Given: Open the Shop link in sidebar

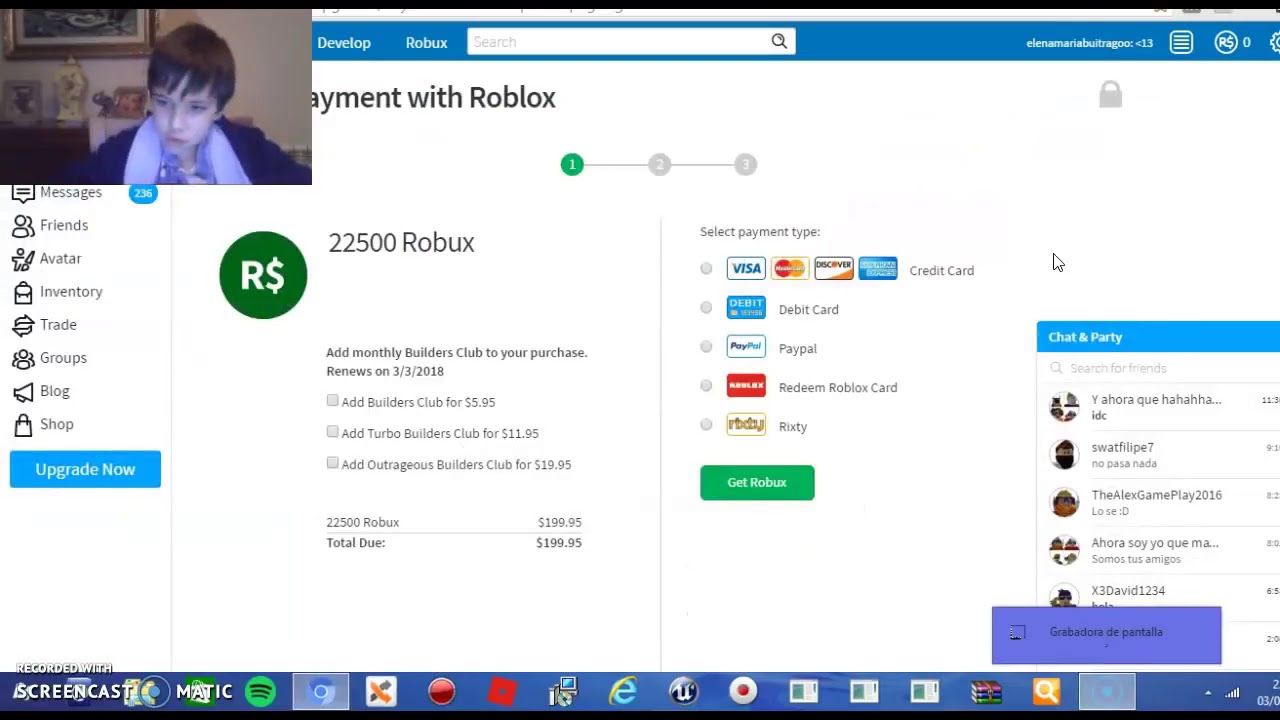Looking at the screenshot, I should tap(57, 424).
